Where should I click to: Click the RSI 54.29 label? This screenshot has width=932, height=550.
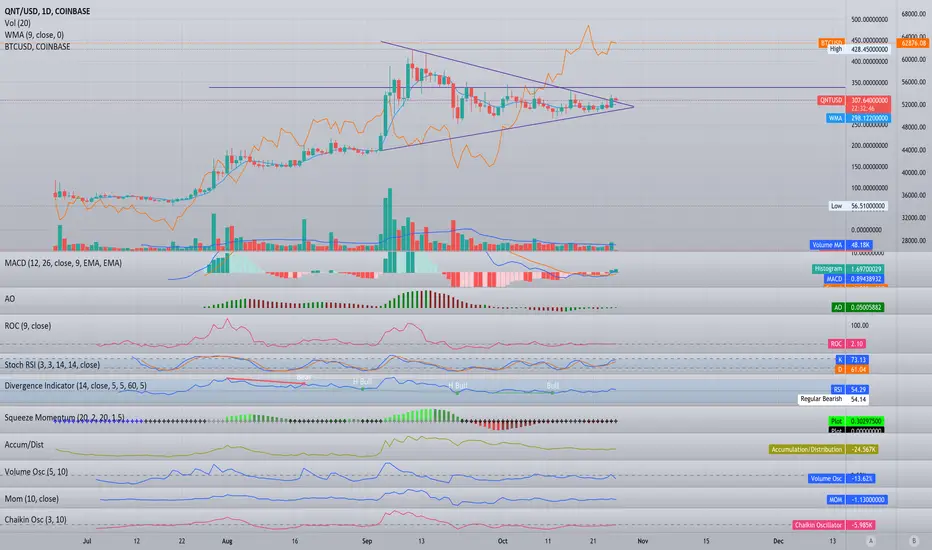click(850, 389)
